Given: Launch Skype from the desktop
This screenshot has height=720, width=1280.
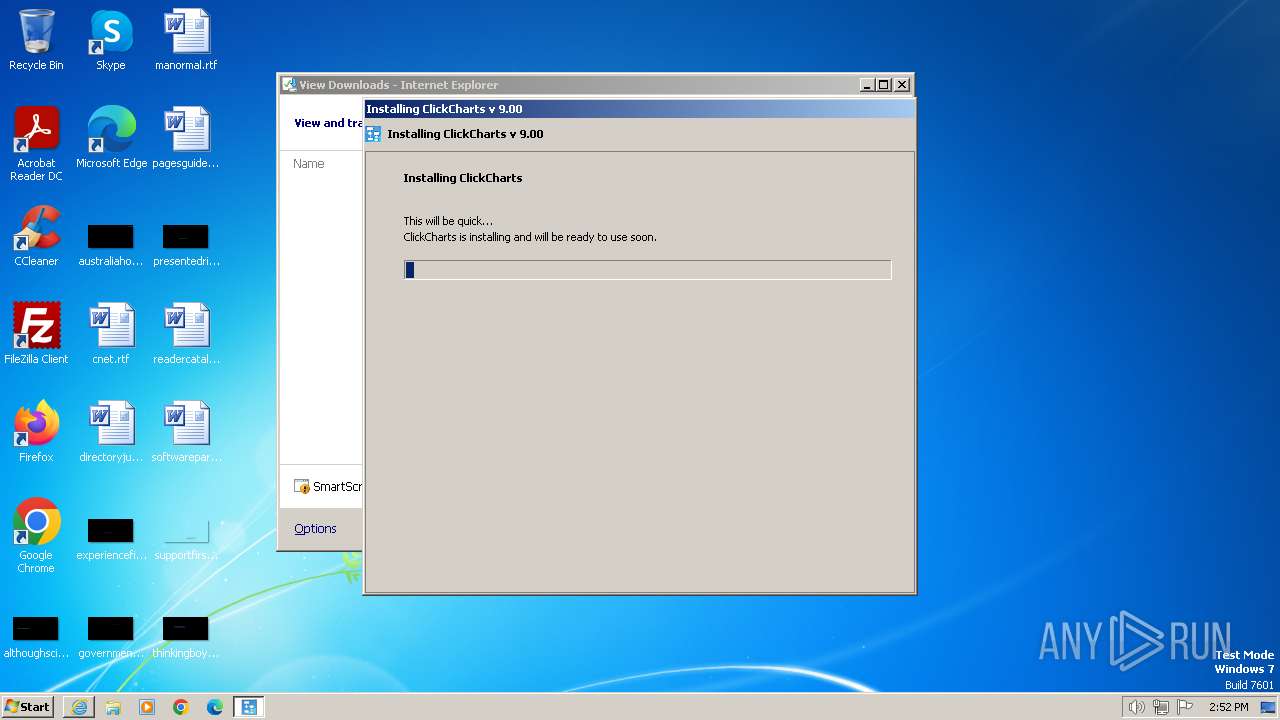Looking at the screenshot, I should [111, 40].
